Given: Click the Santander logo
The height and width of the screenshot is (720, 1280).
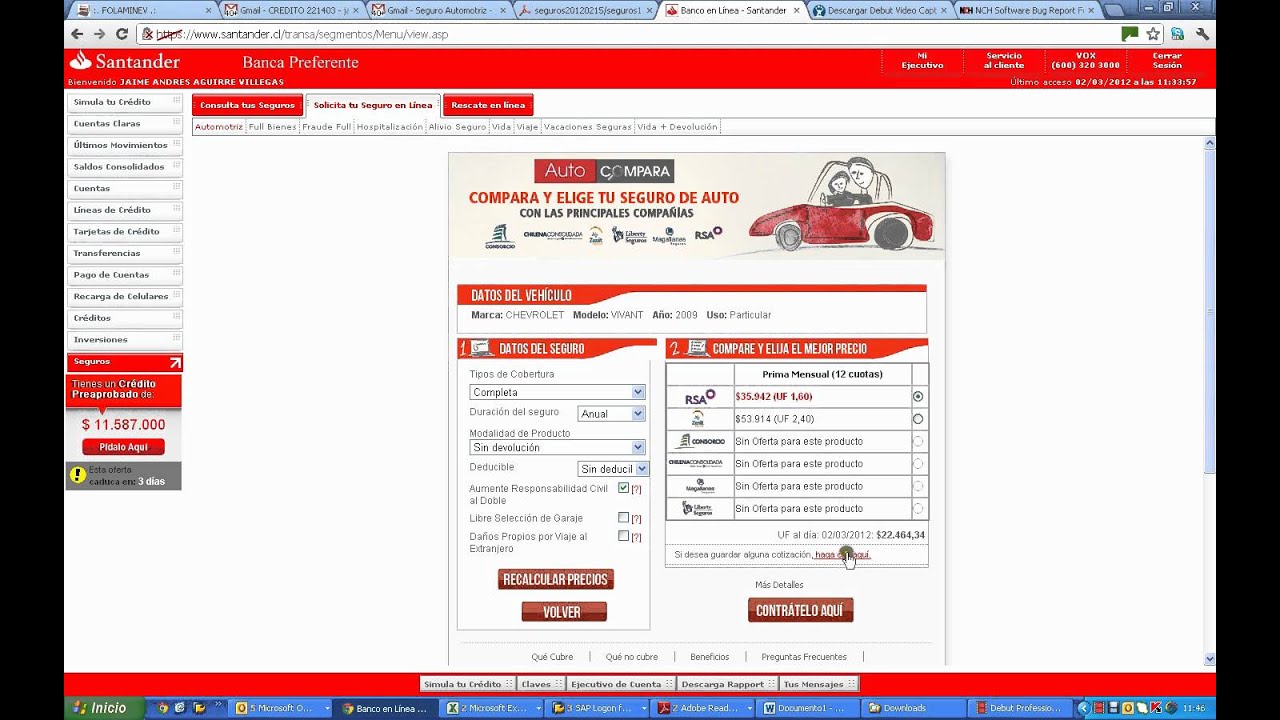Looking at the screenshot, I should (x=124, y=62).
